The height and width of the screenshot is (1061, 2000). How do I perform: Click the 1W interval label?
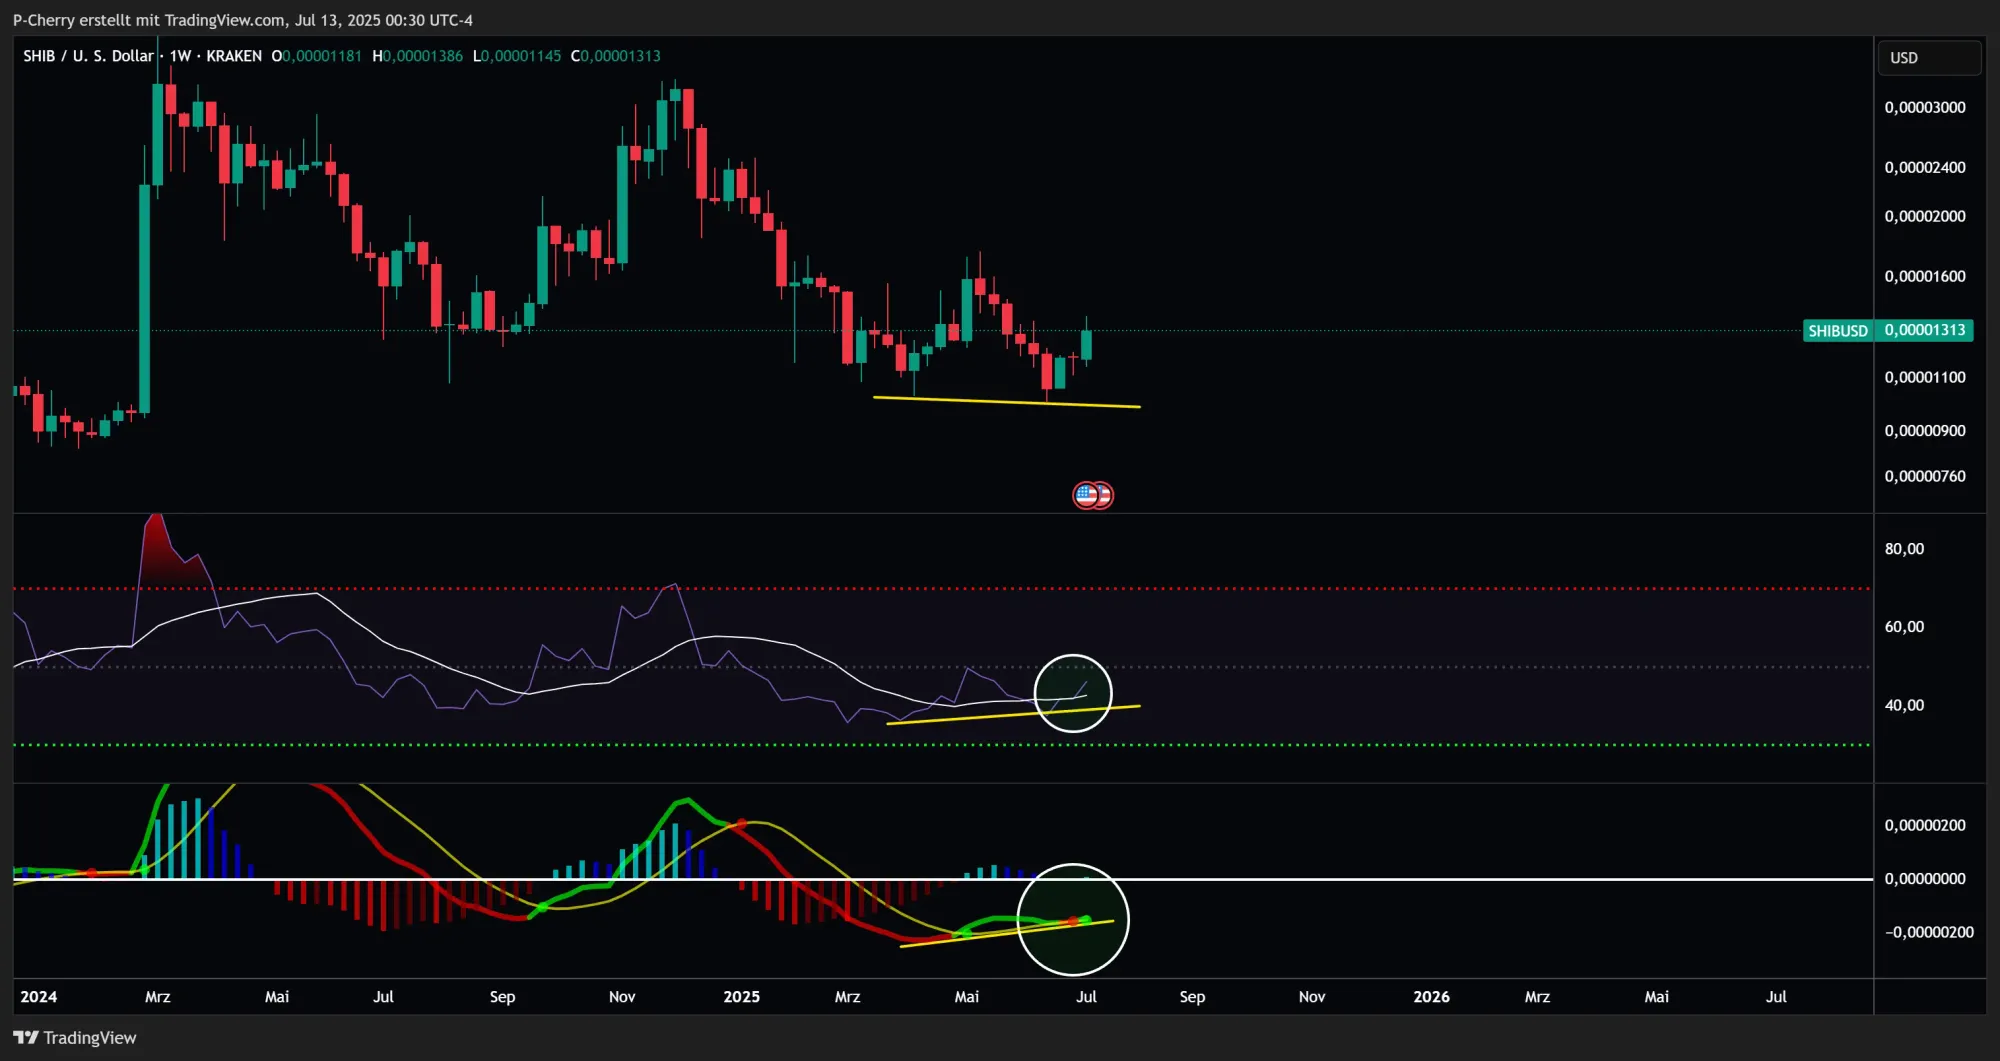[180, 56]
